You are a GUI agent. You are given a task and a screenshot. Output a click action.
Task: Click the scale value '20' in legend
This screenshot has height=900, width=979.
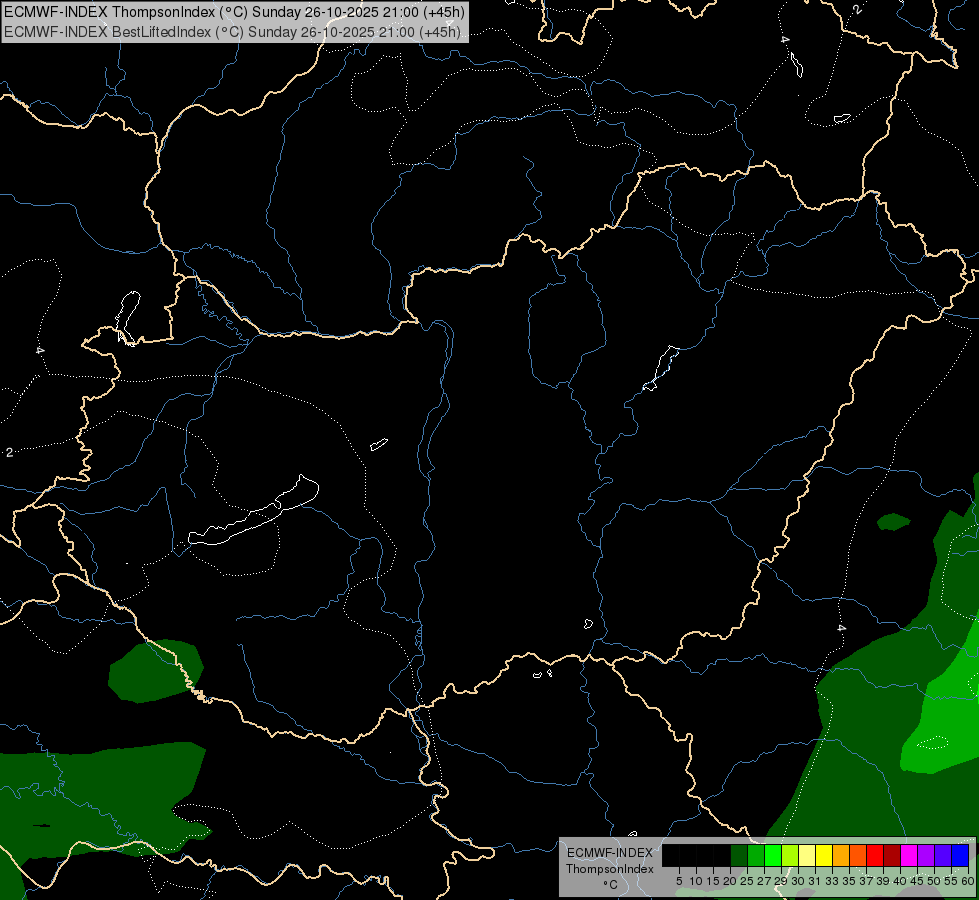(x=730, y=881)
